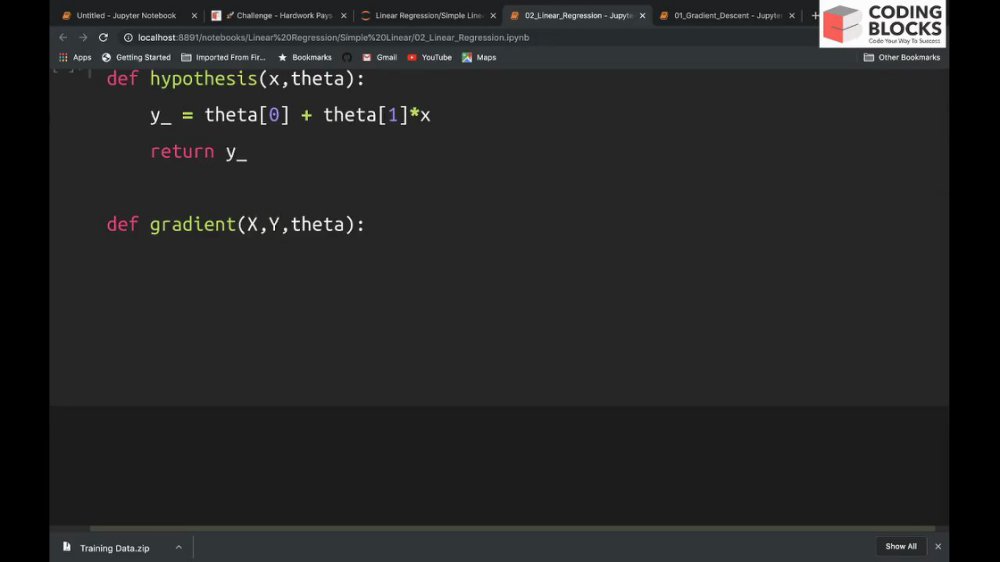Screen dimensions: 1000x562
Task: Click the def gradient(X,Y,theta): line
Action: point(235,225)
